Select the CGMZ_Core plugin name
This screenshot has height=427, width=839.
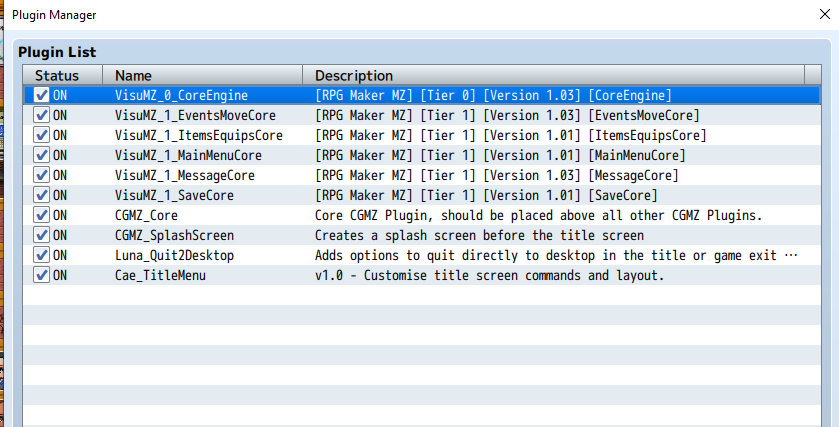(x=146, y=216)
